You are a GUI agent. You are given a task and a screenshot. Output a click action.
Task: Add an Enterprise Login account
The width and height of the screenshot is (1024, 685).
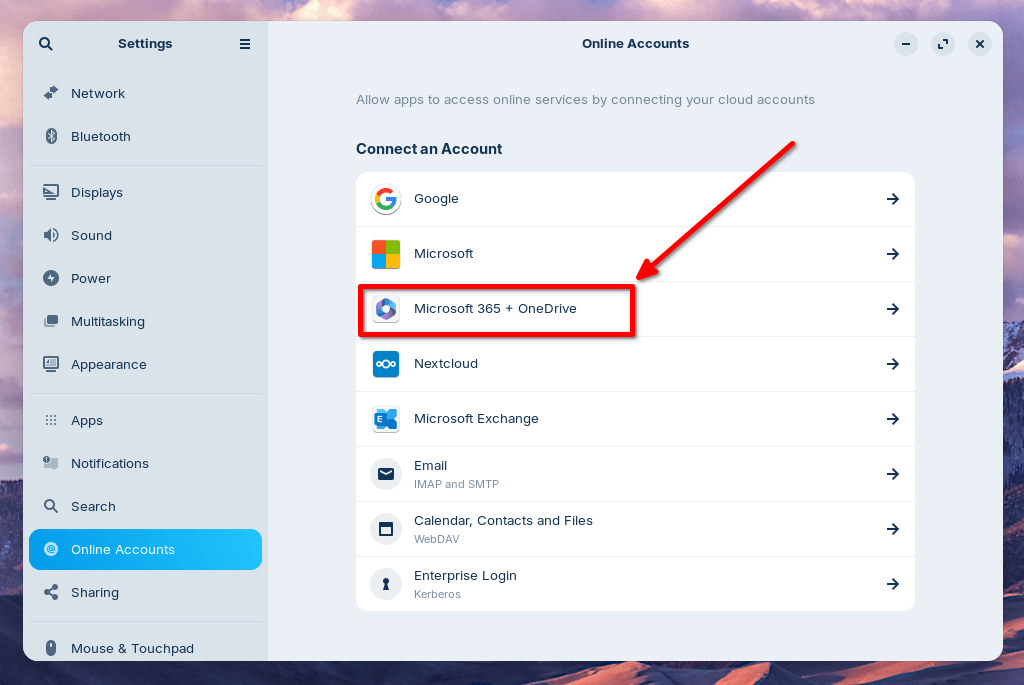pyautogui.click(x=635, y=584)
